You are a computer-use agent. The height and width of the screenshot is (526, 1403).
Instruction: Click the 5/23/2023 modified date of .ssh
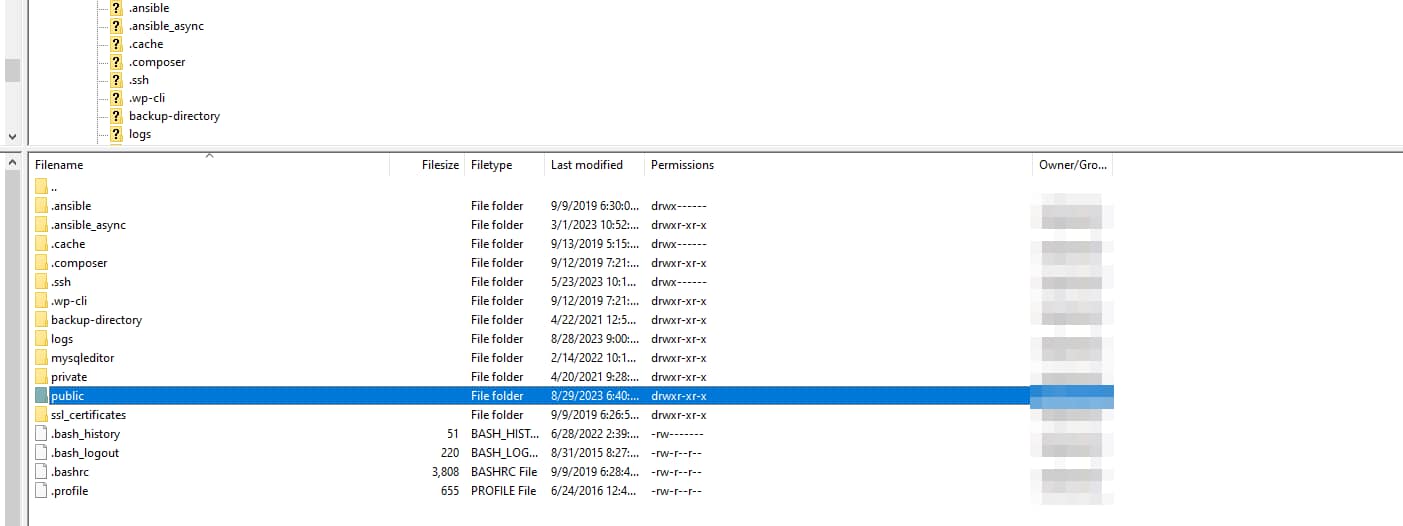click(595, 282)
